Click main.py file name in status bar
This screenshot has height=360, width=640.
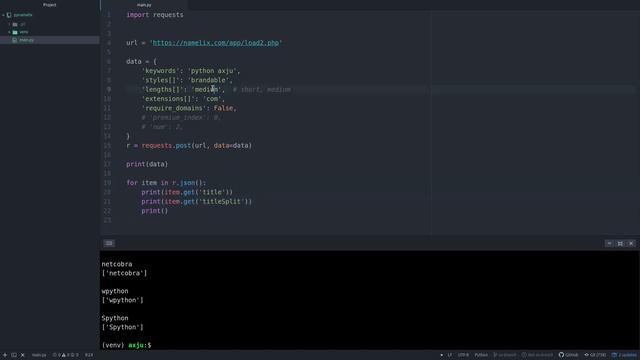pyautogui.click(x=39, y=355)
